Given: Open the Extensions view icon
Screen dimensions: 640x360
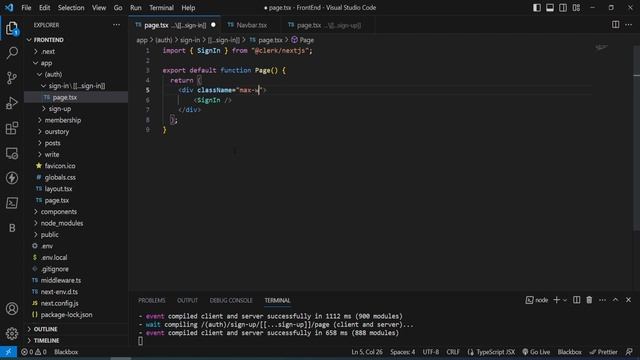Looking at the screenshot, I should [12, 128].
